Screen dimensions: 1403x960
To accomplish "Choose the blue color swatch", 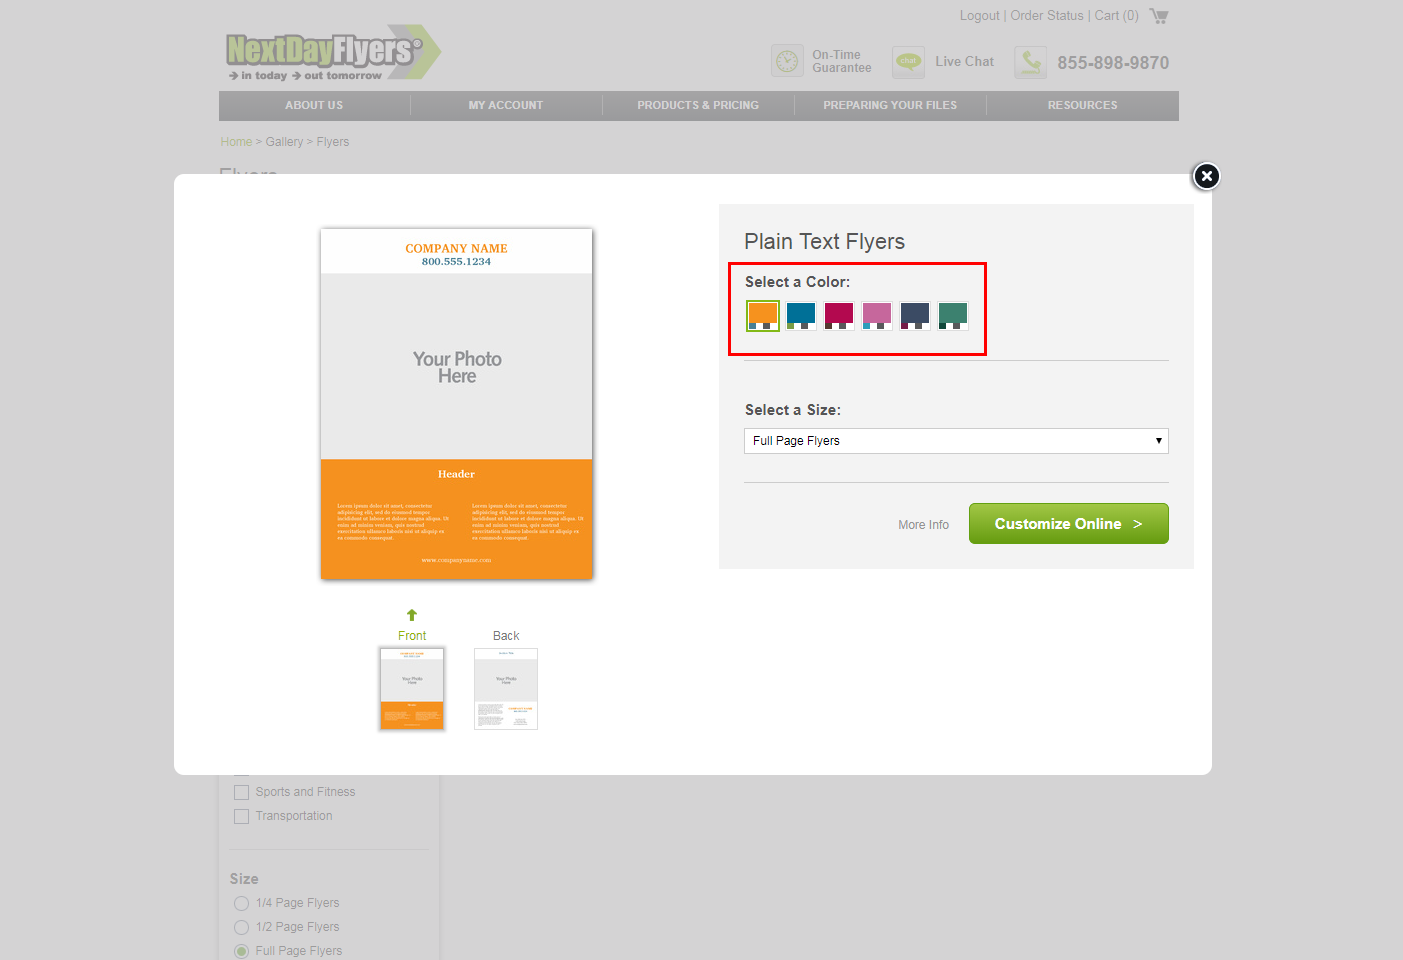I will [801, 315].
